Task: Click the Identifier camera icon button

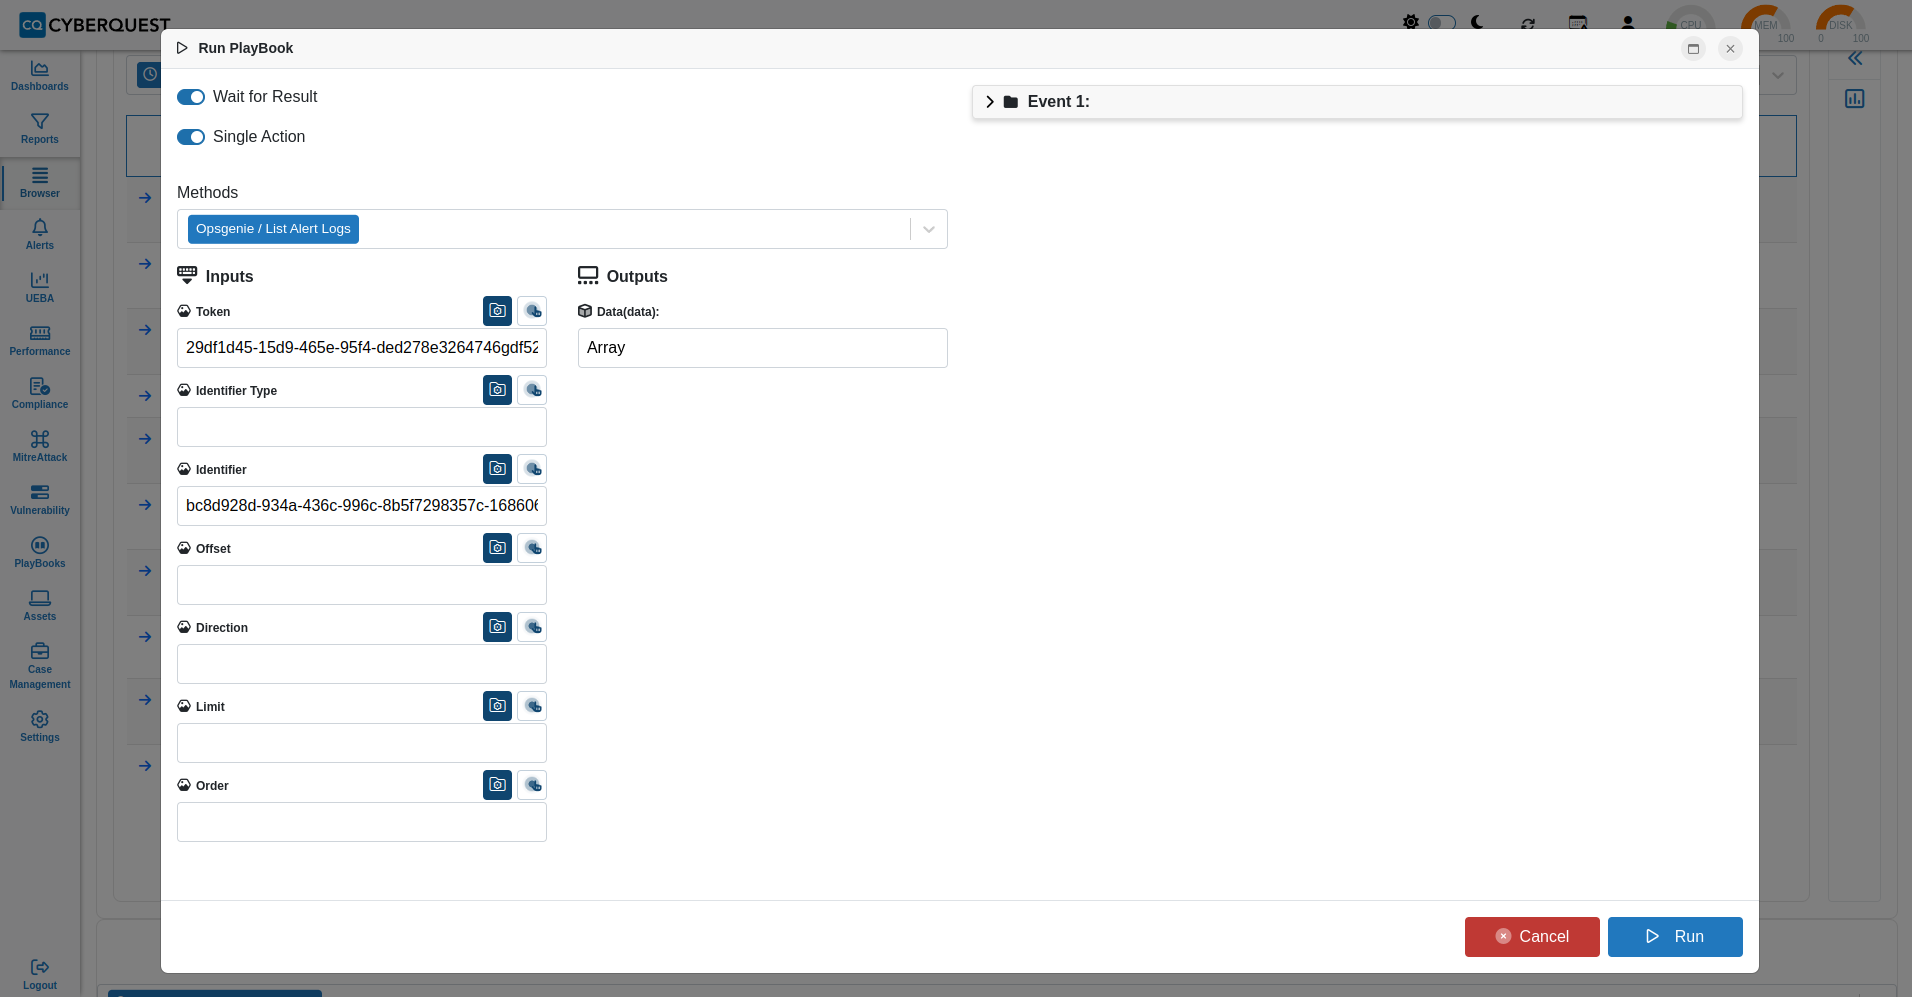Action: pos(497,469)
